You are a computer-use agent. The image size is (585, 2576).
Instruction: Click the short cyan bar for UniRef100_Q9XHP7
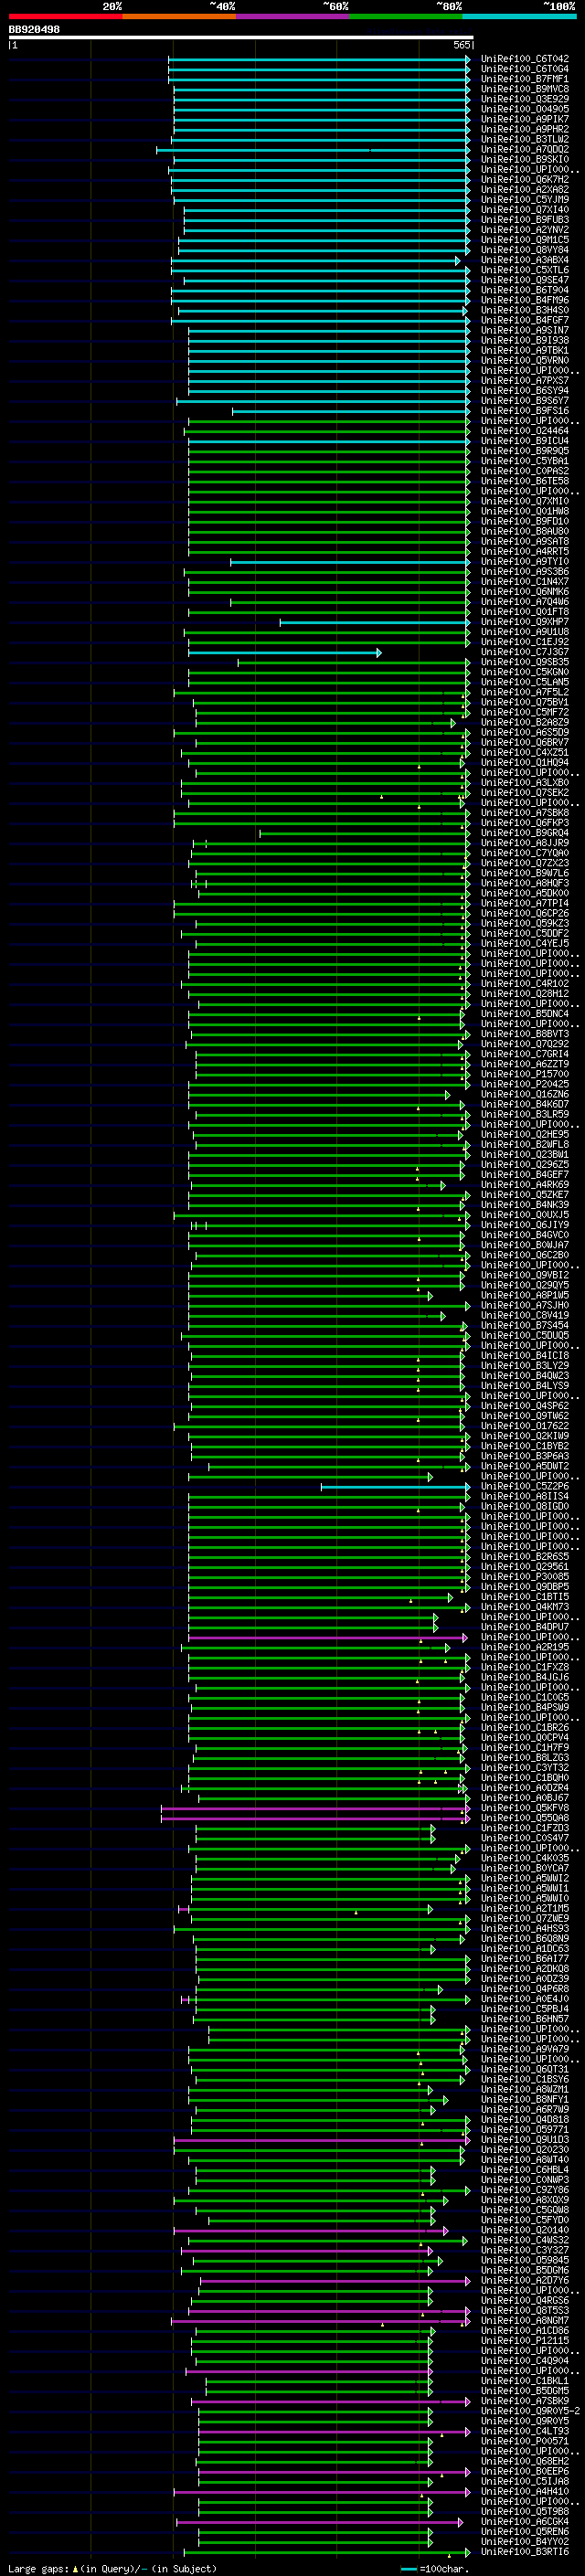coord(375,622)
